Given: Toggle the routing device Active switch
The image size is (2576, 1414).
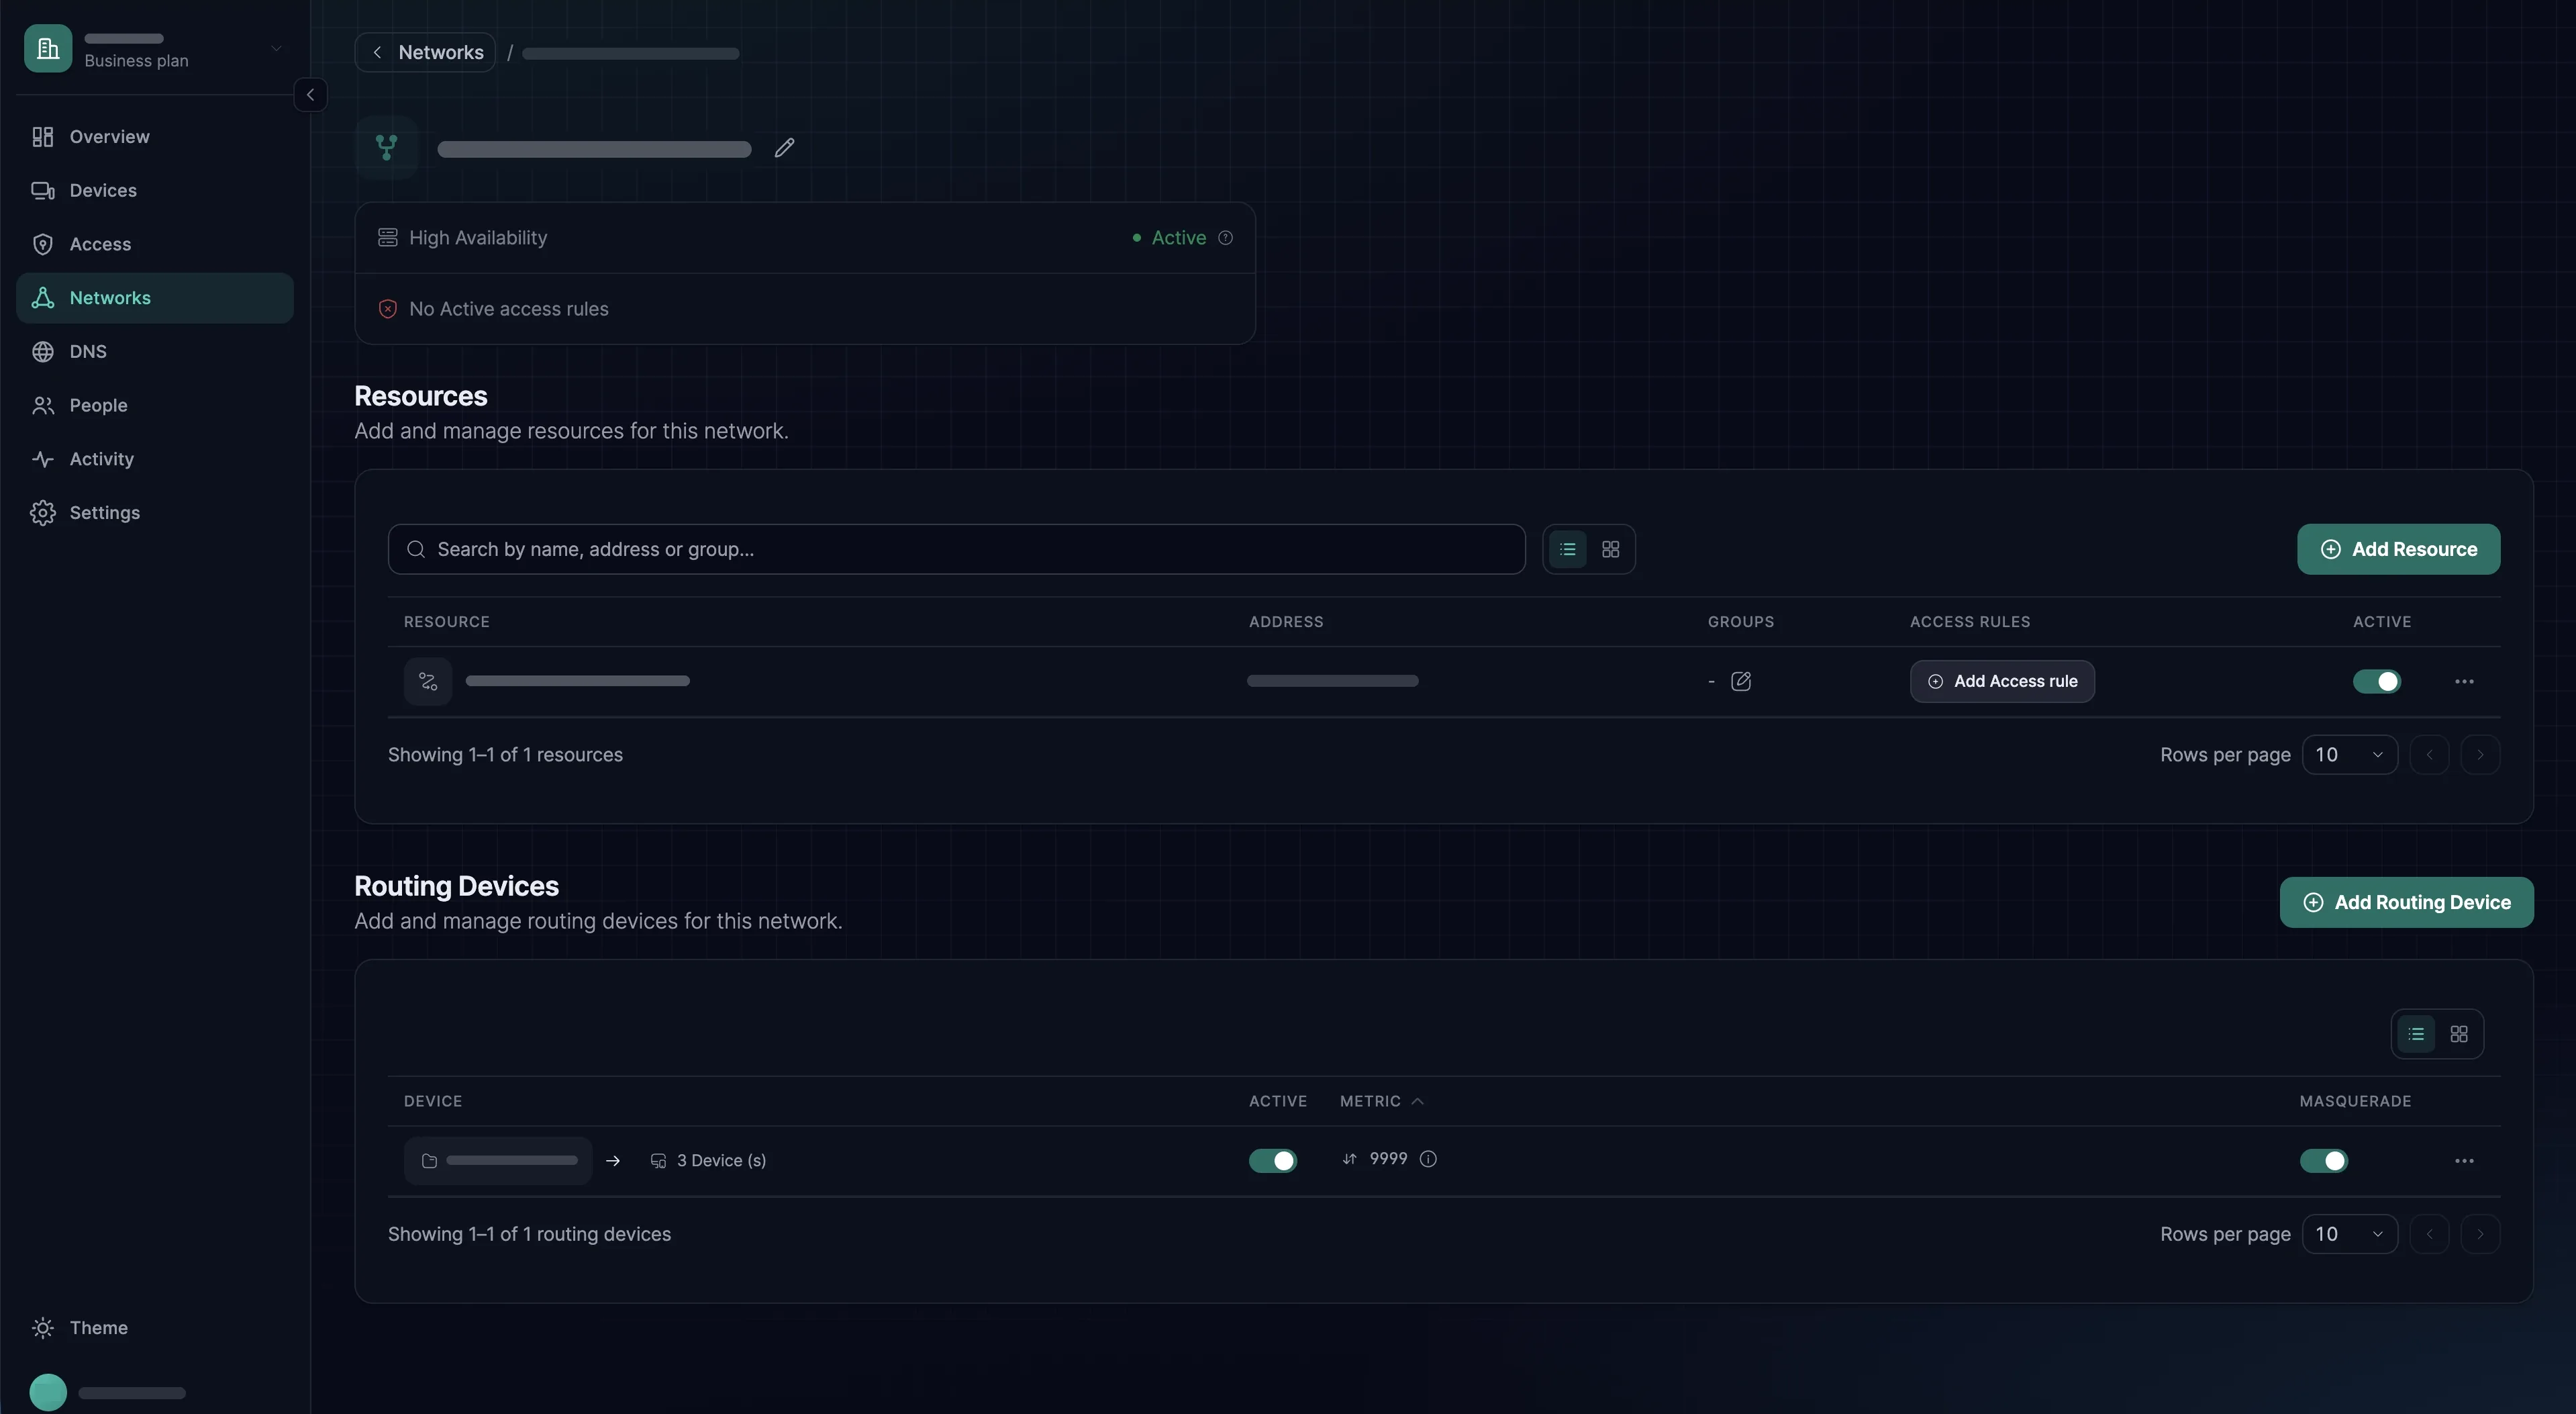Looking at the screenshot, I should tap(1272, 1161).
